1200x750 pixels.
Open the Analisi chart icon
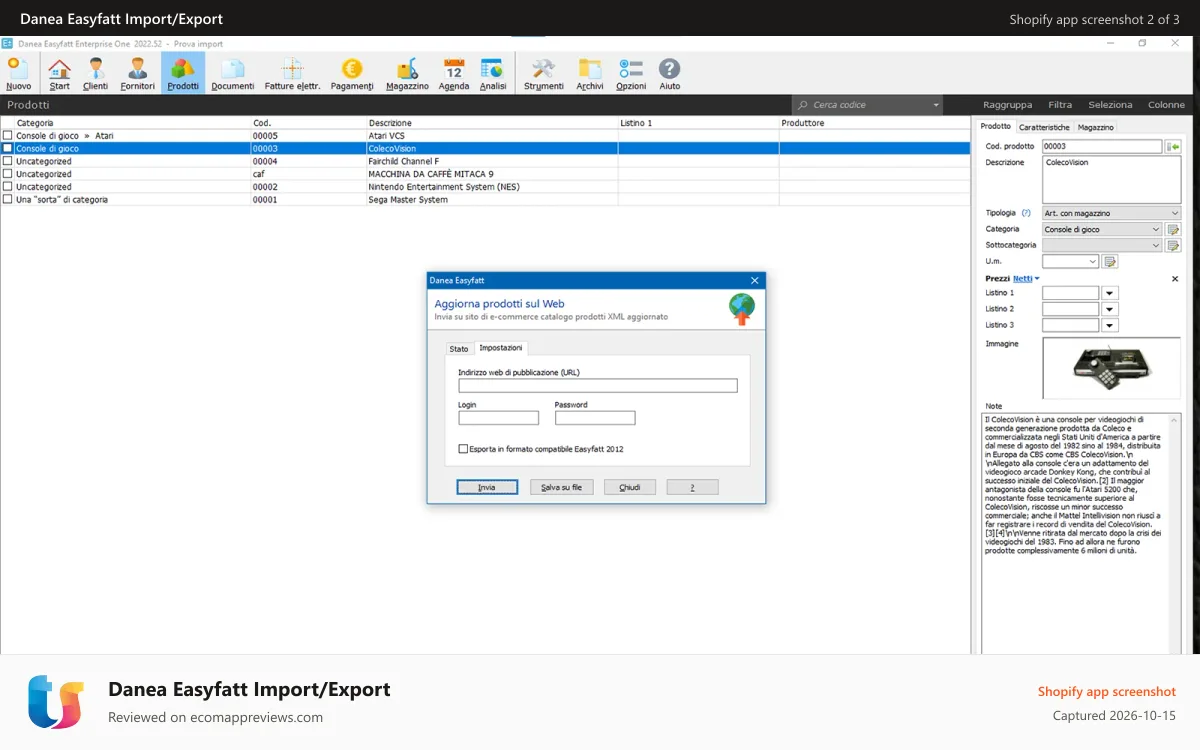493,74
